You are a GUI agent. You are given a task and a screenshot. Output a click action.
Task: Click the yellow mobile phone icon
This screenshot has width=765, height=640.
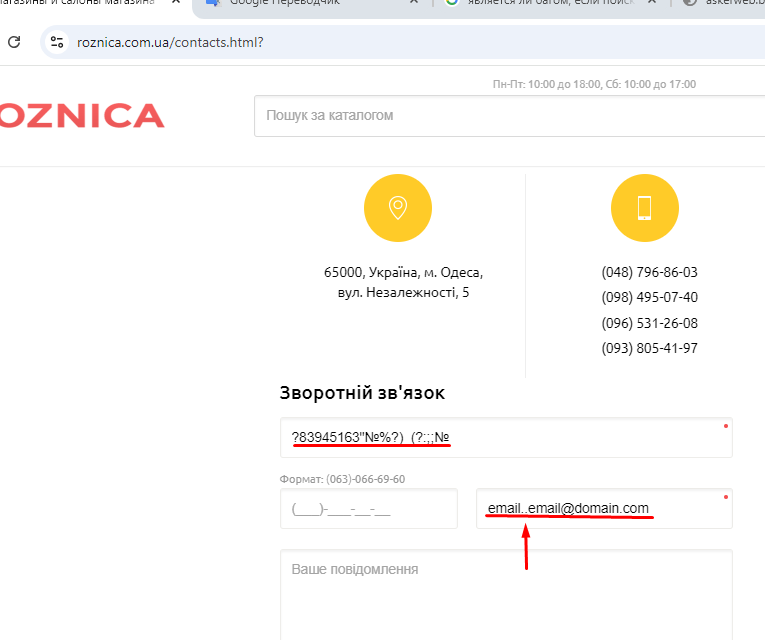click(644, 208)
